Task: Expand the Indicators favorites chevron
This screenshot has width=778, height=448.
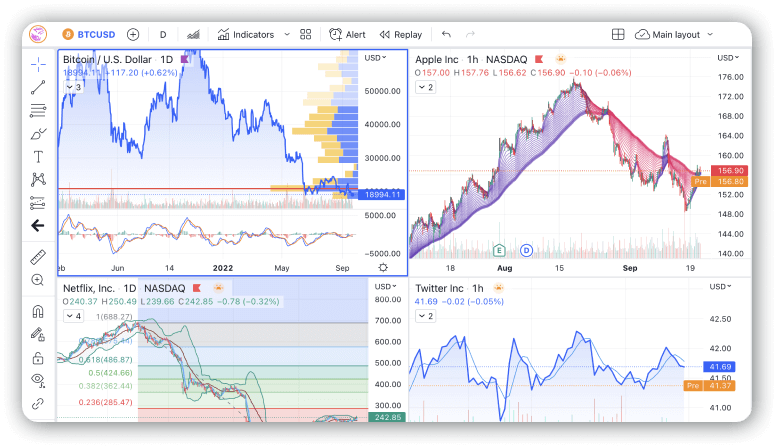Action: click(x=287, y=34)
